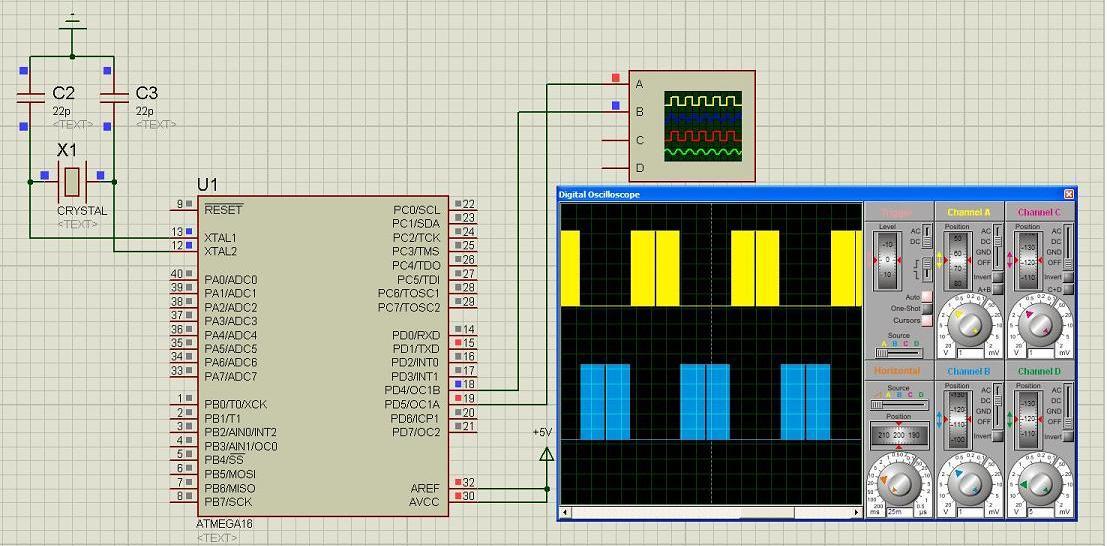Enable One-Shot trigger mode
1107x546 pixels.
tap(926, 309)
